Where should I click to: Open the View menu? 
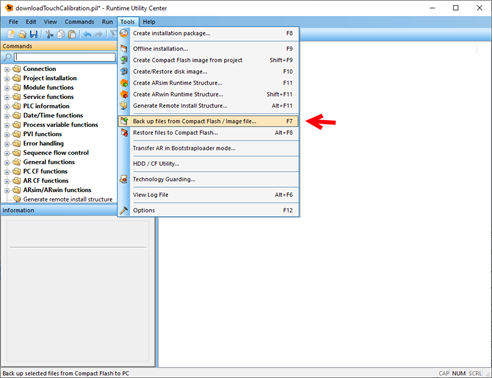pos(50,22)
